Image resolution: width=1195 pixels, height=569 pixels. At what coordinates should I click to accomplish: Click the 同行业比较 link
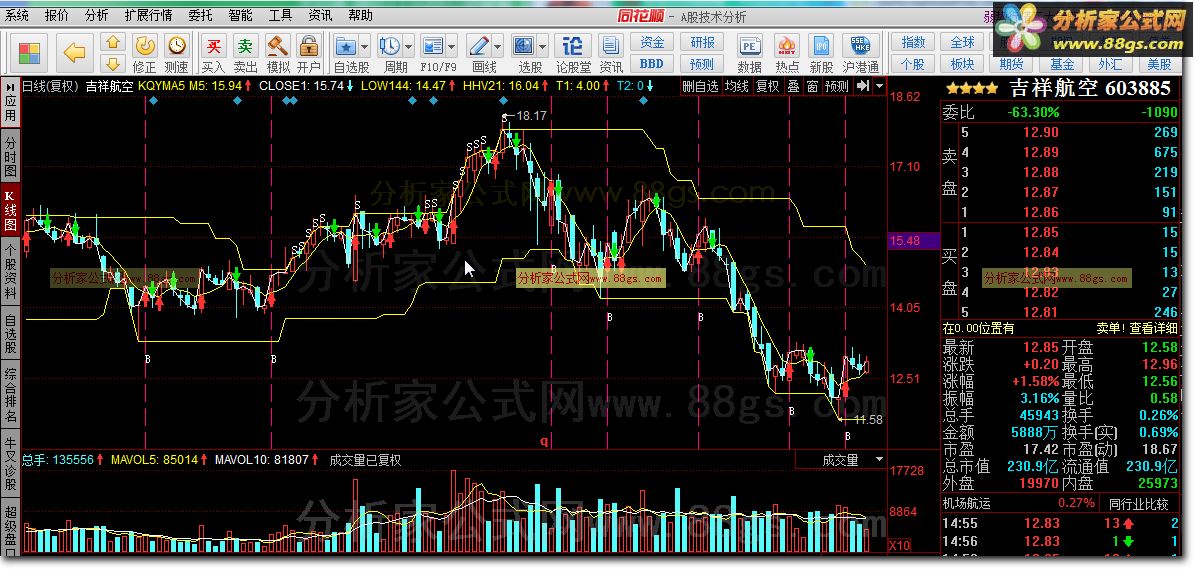(x=1138, y=503)
